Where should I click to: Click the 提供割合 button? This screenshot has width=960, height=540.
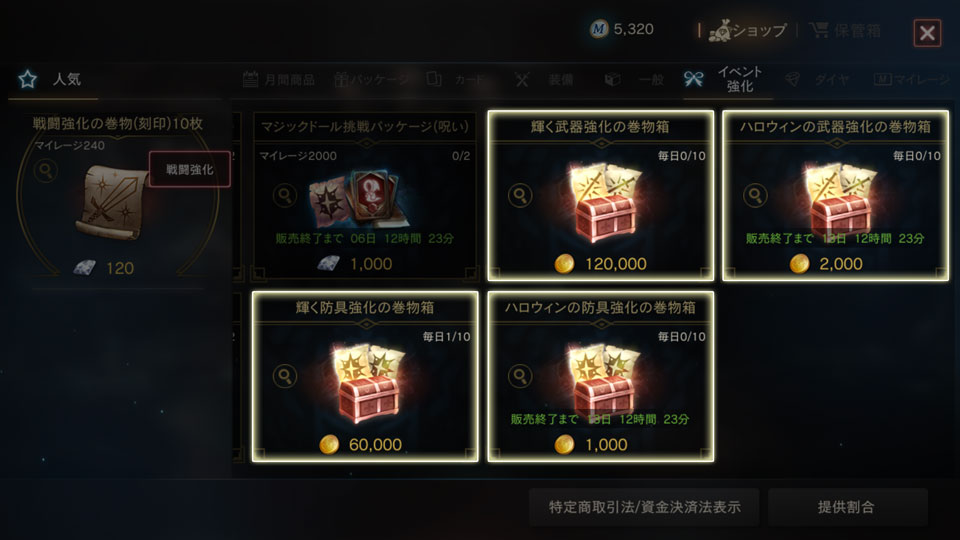click(847, 507)
